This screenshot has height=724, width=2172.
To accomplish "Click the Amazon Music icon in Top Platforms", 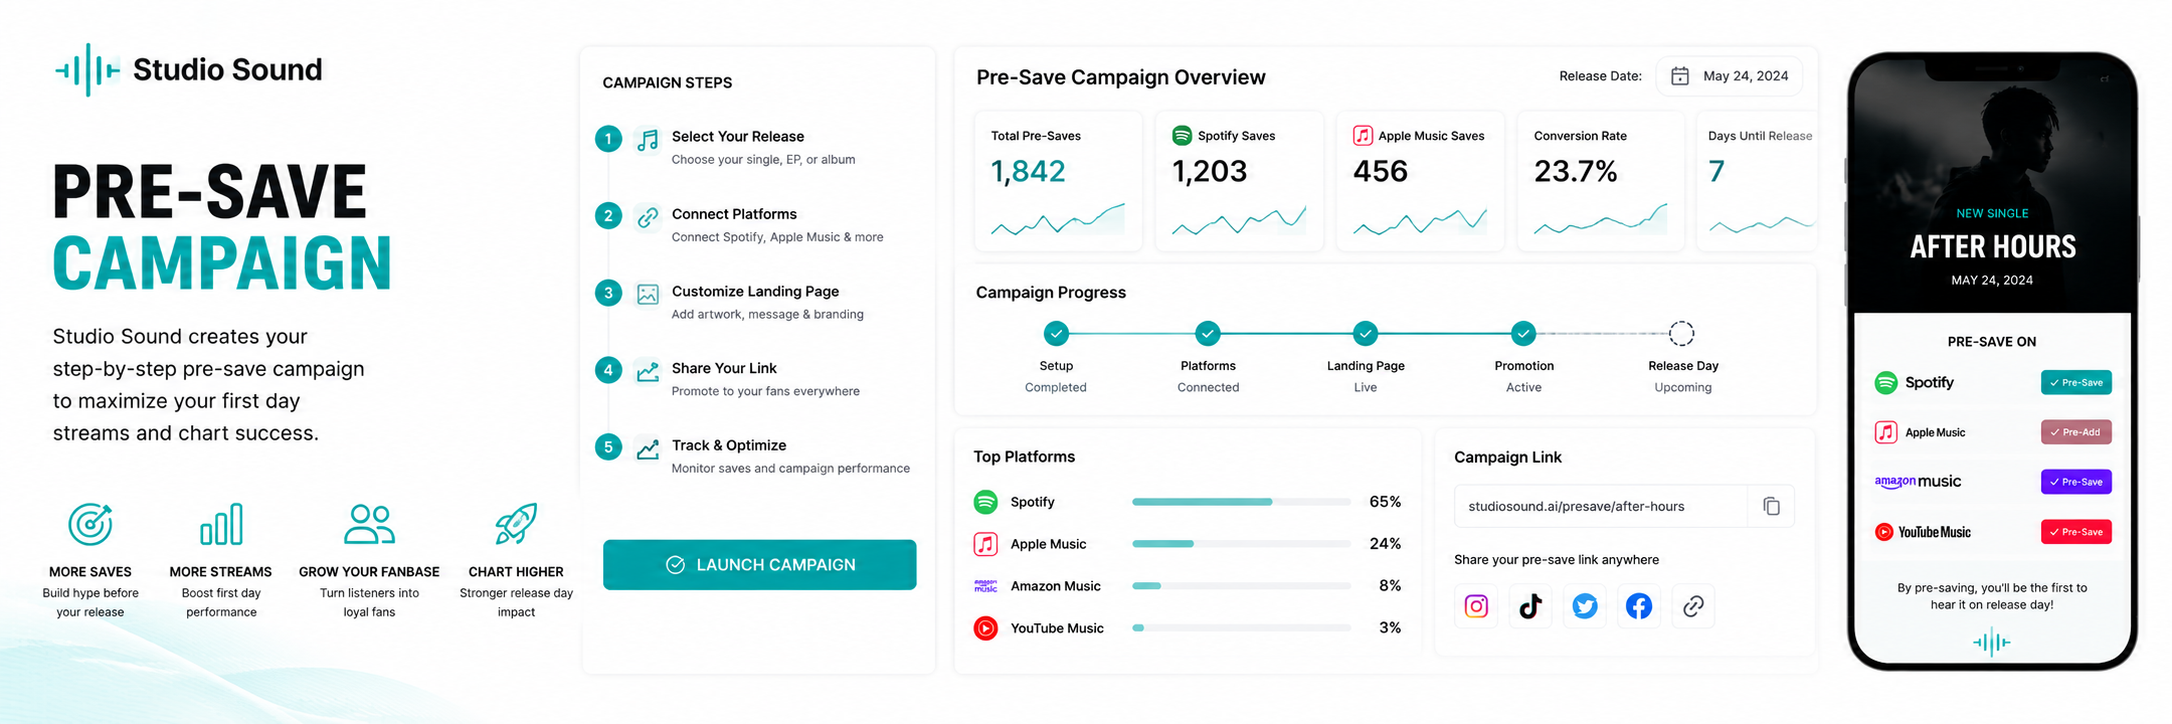I will tap(986, 586).
